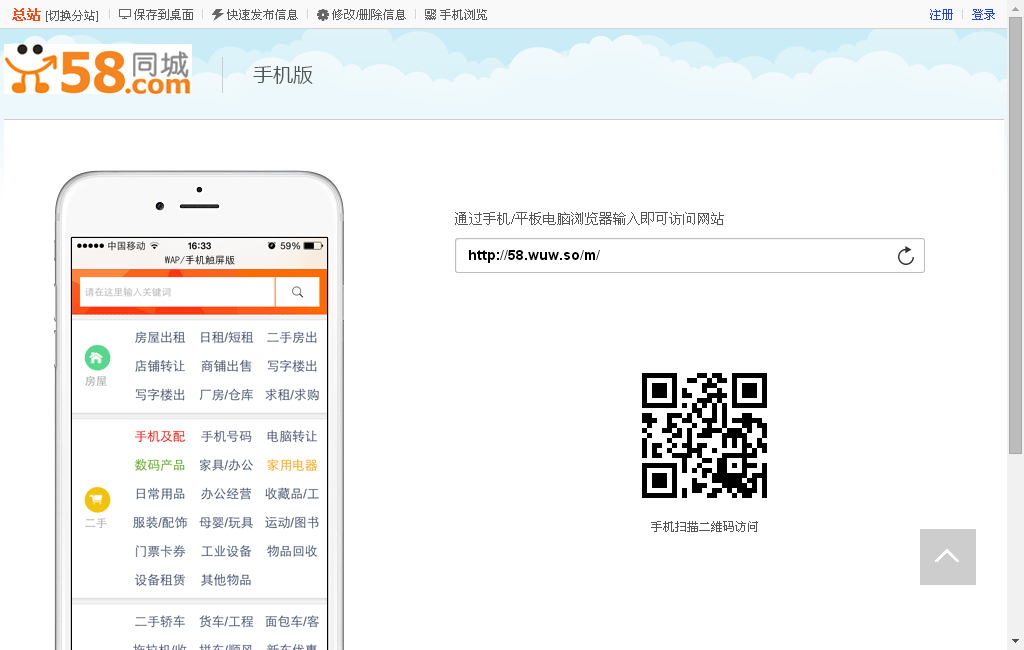Click the refresh icon beside the URL
The image size is (1024, 650).
(906, 255)
